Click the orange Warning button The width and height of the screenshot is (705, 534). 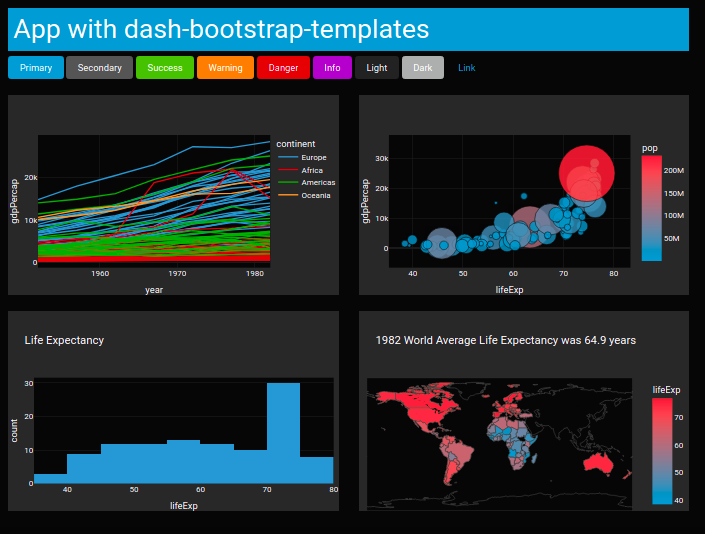tap(225, 67)
